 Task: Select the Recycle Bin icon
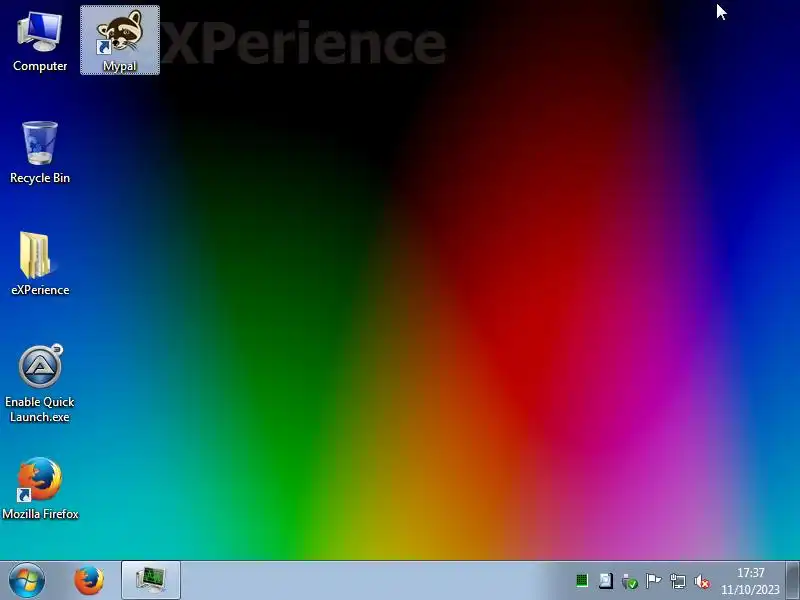click(40, 152)
